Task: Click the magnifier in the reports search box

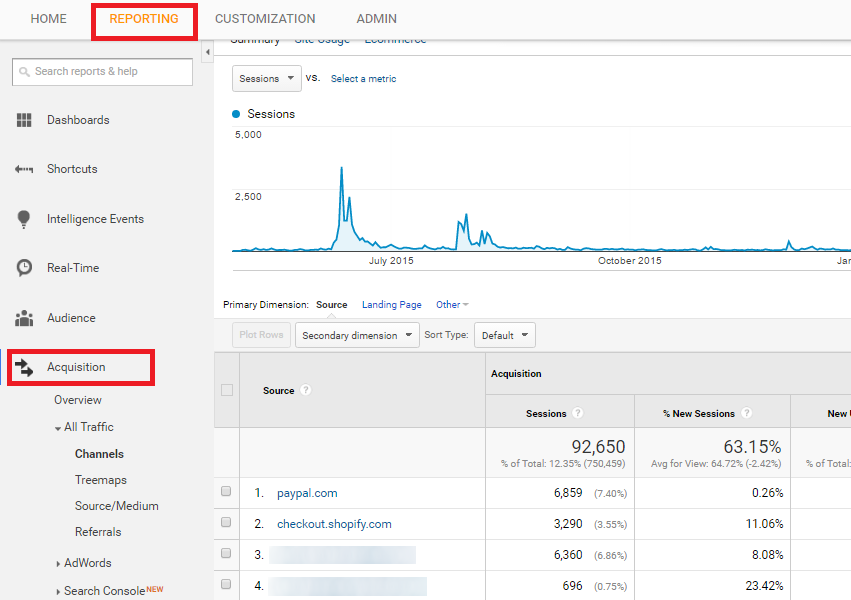Action: coord(25,71)
